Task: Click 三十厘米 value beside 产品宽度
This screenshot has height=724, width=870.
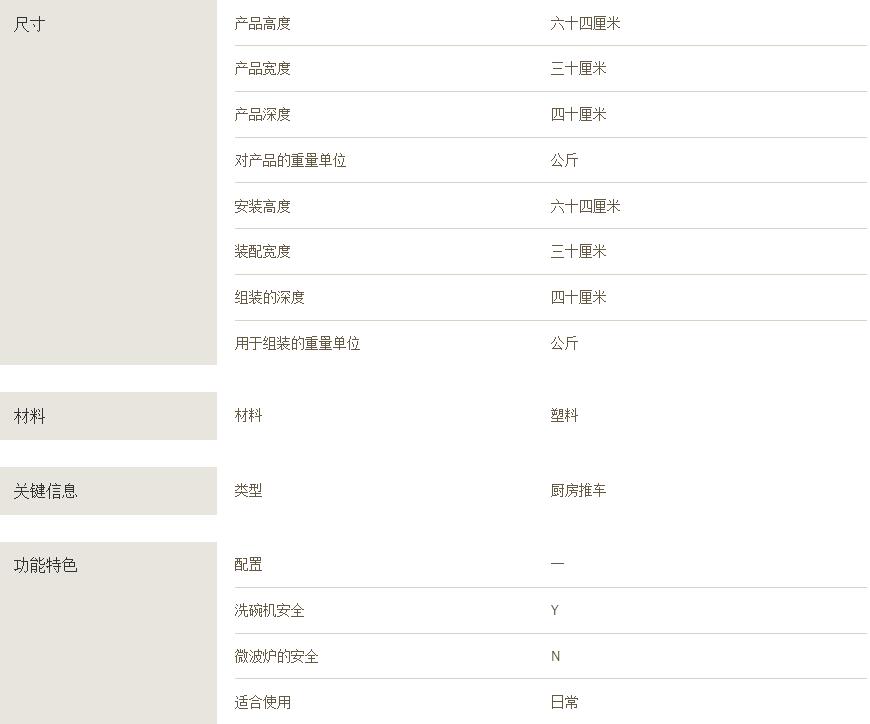Action: 578,69
